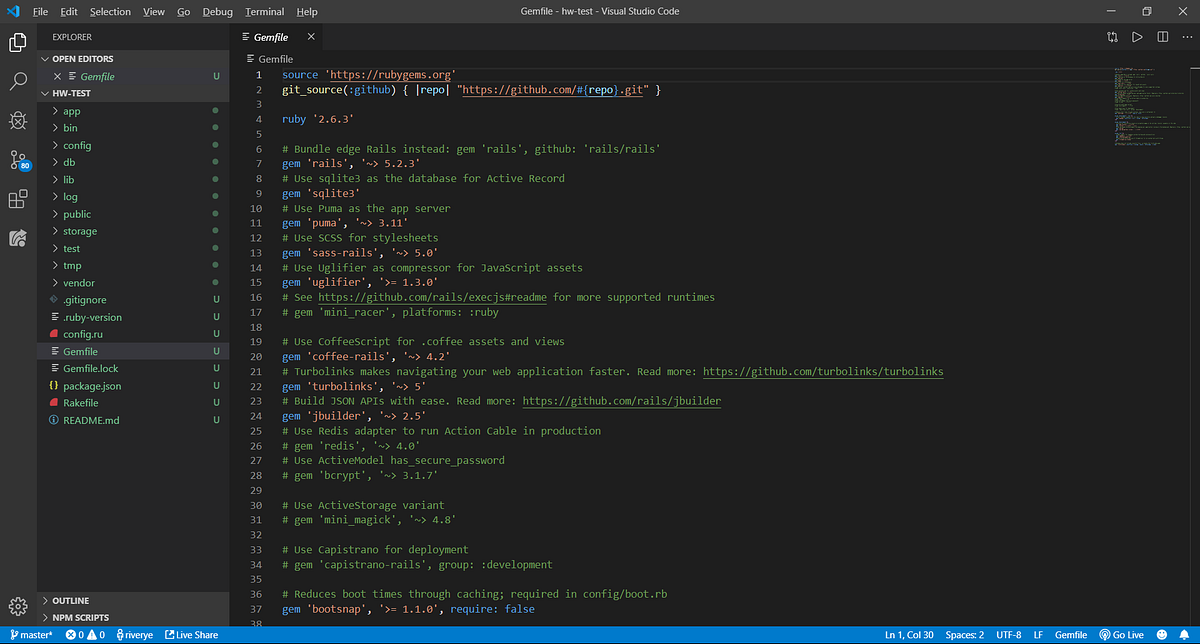Screen dimensions: 1200x644
Task: Open the Extensions view
Action: 18,200
